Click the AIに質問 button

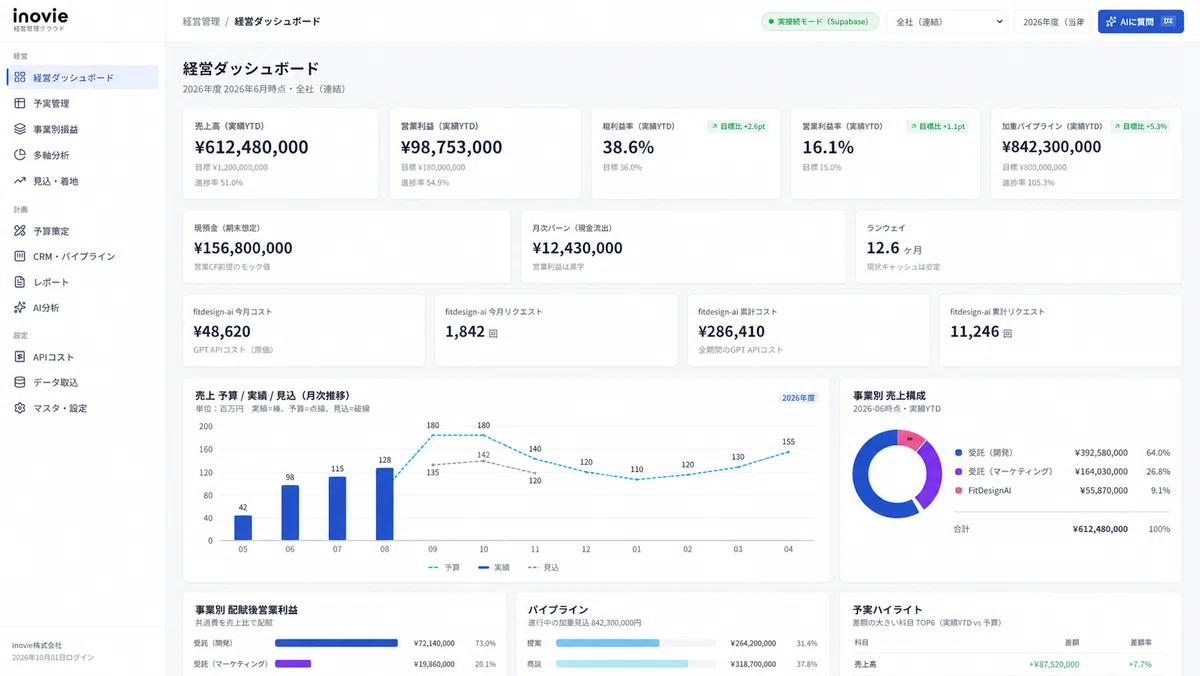click(1140, 21)
